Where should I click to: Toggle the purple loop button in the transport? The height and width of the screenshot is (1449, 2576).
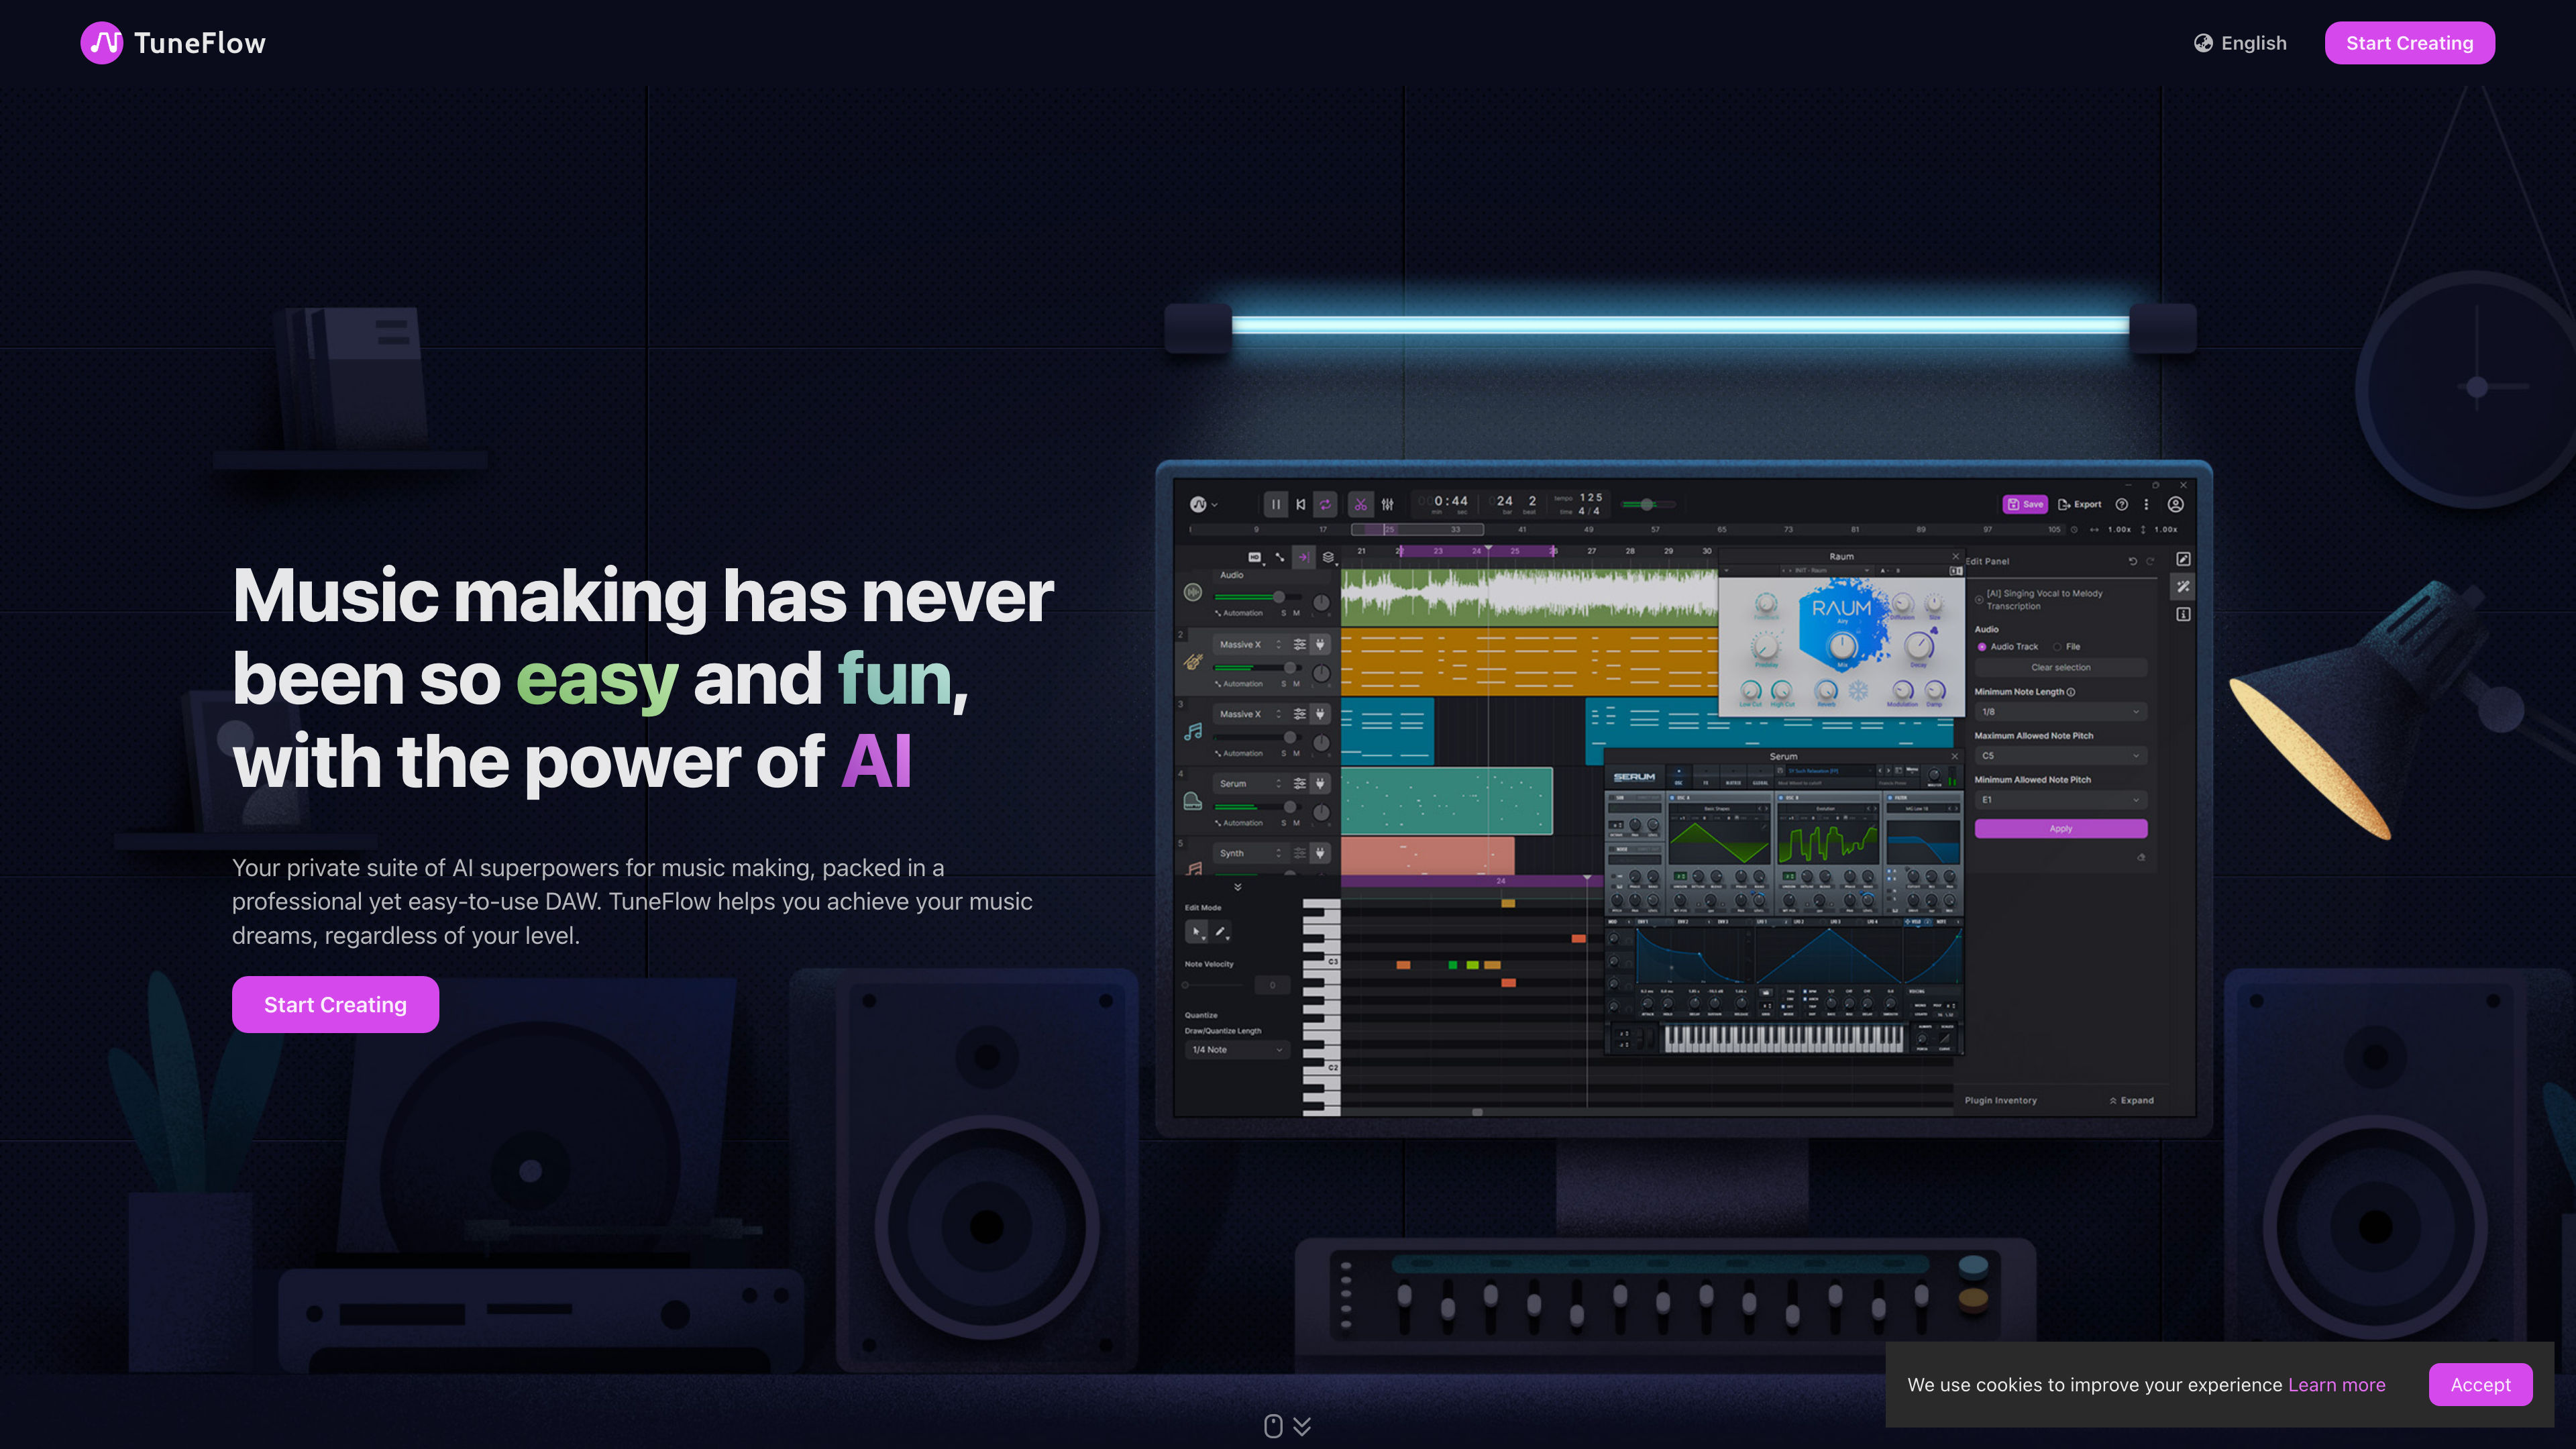(x=1325, y=504)
